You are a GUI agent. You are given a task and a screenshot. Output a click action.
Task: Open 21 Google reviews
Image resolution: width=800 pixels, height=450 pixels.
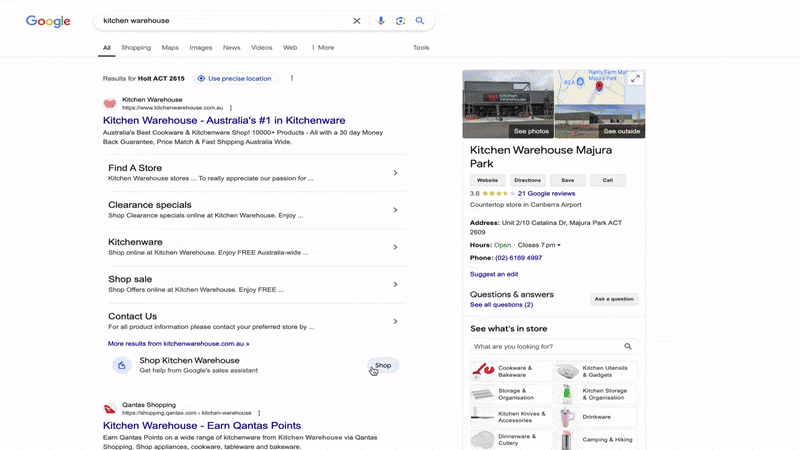click(546, 193)
